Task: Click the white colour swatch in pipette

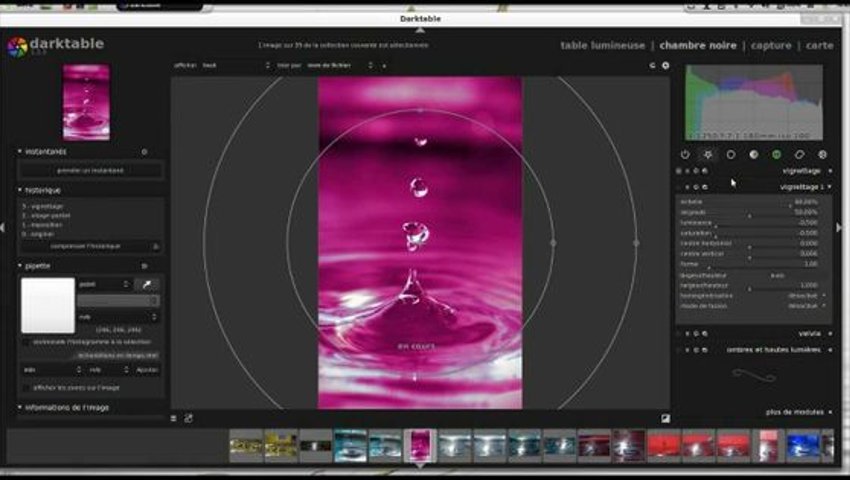Action: point(48,305)
